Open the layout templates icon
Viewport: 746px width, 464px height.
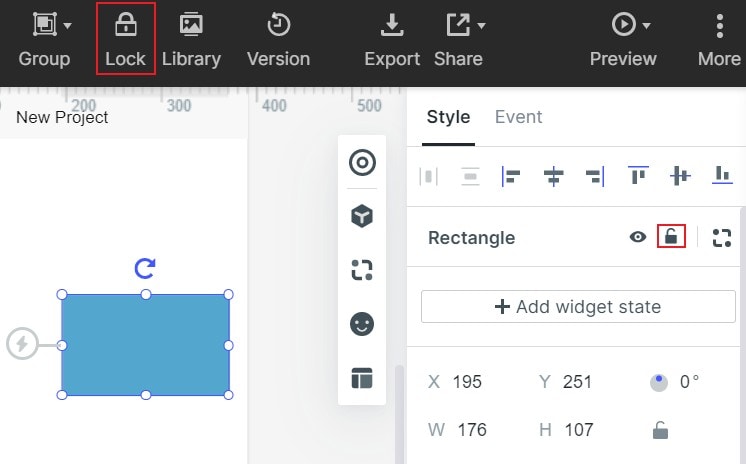pos(362,378)
